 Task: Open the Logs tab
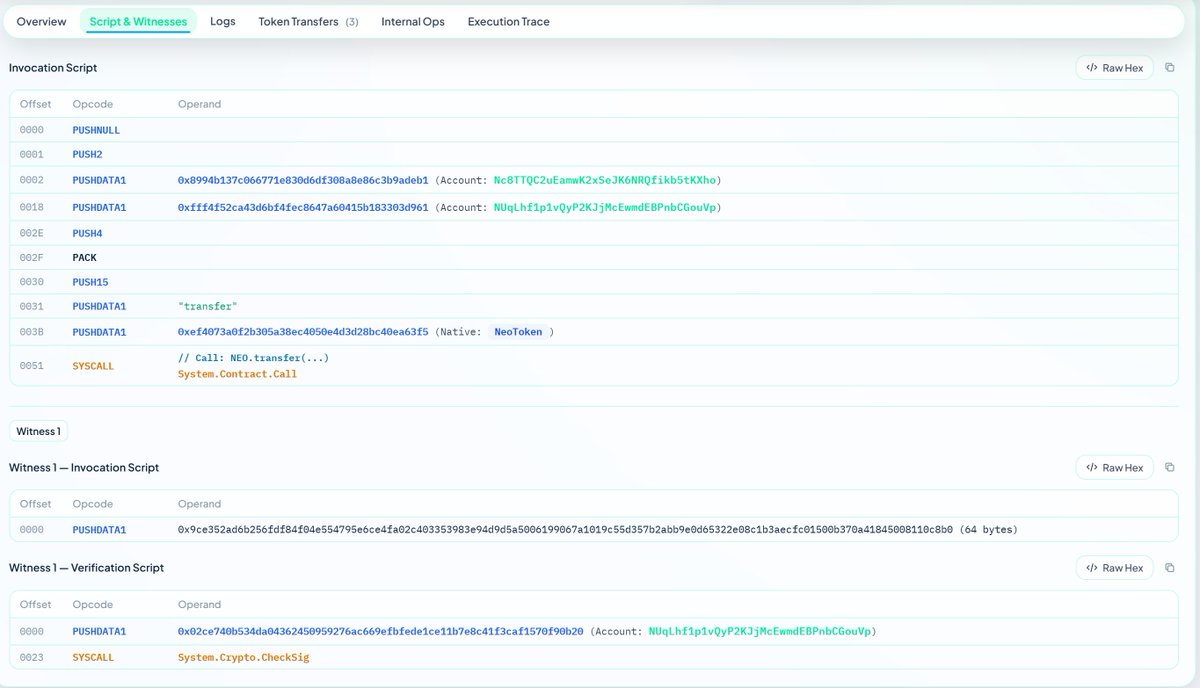click(223, 21)
